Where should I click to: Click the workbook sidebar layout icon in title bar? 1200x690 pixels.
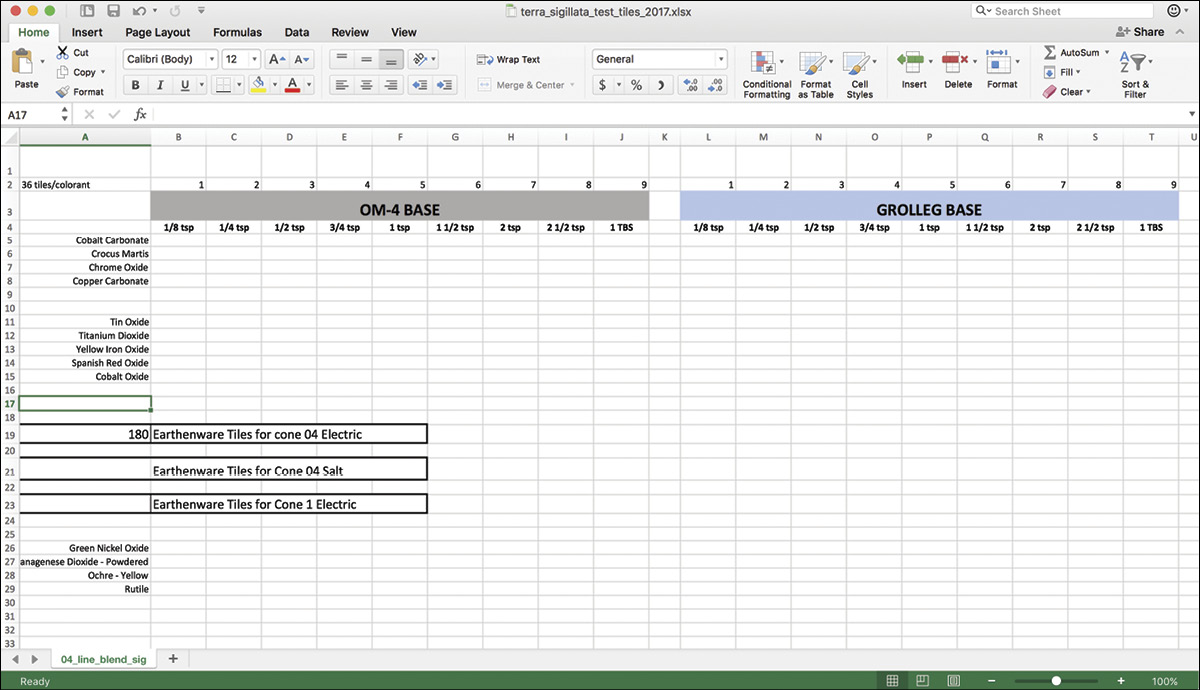87,11
